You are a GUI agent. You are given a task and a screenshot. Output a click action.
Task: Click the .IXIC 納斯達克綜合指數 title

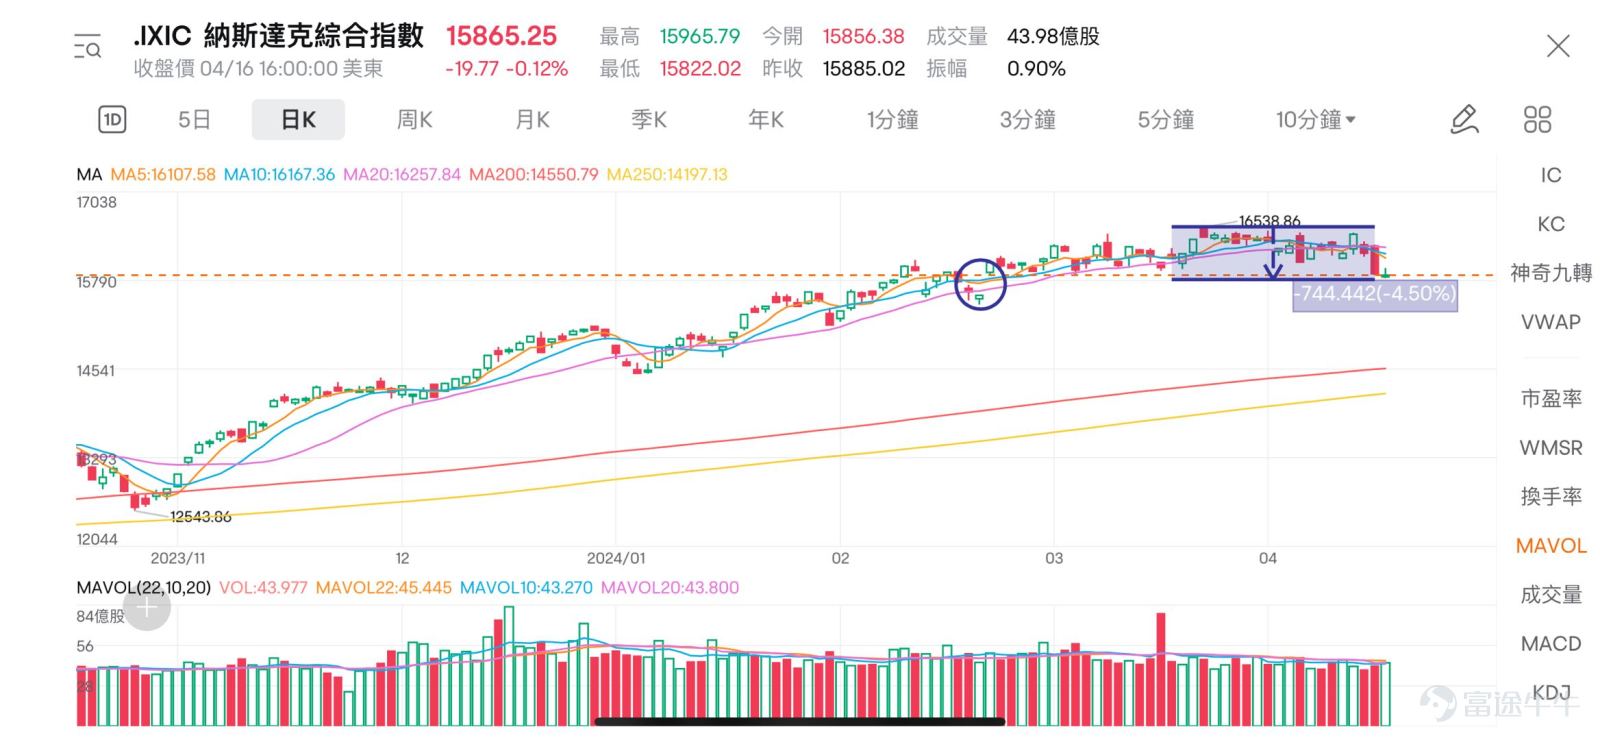pos(278,36)
